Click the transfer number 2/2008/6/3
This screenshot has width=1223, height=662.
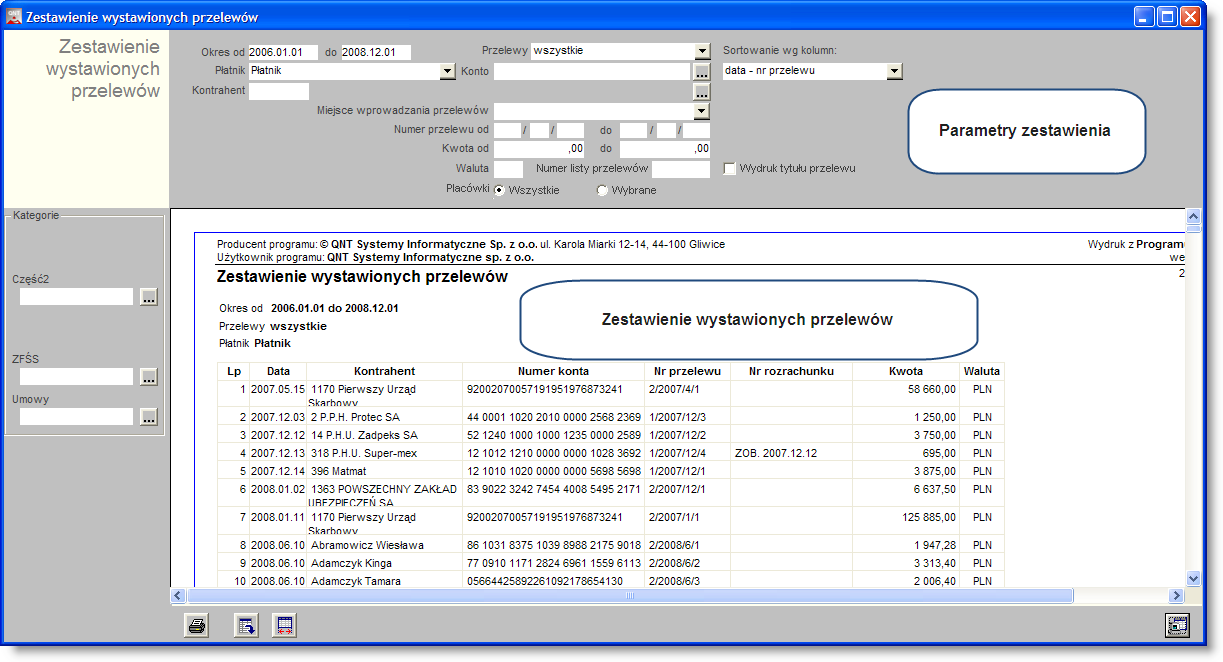click(674, 581)
